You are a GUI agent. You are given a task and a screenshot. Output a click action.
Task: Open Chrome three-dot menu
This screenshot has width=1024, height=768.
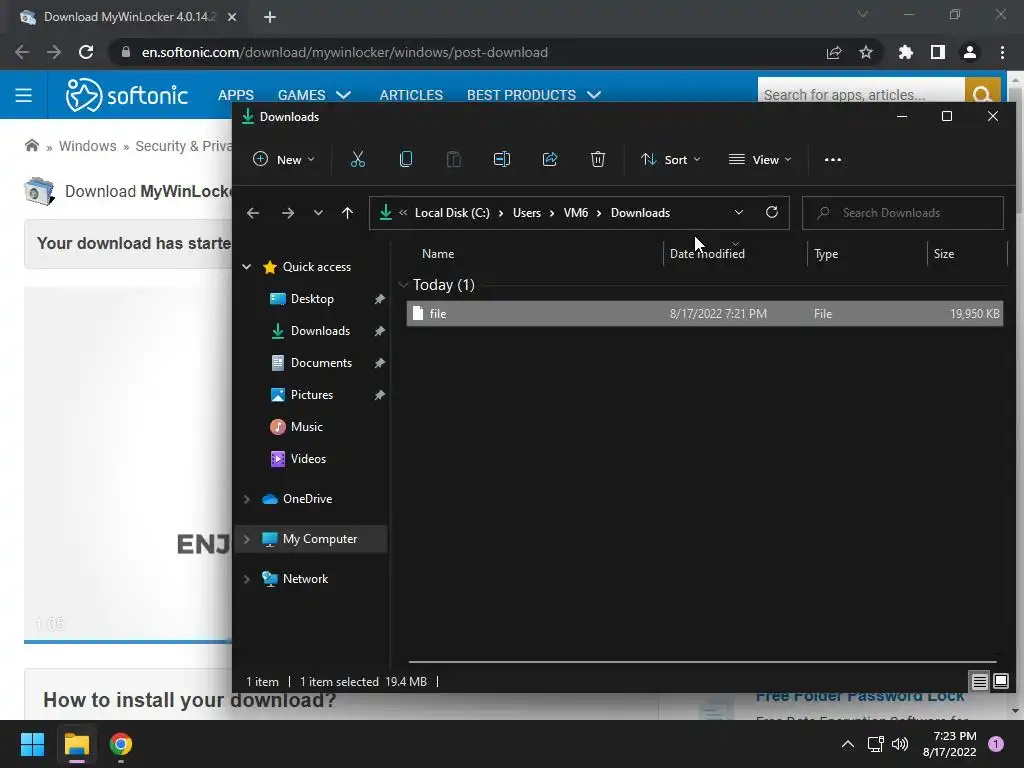coord(1002,52)
